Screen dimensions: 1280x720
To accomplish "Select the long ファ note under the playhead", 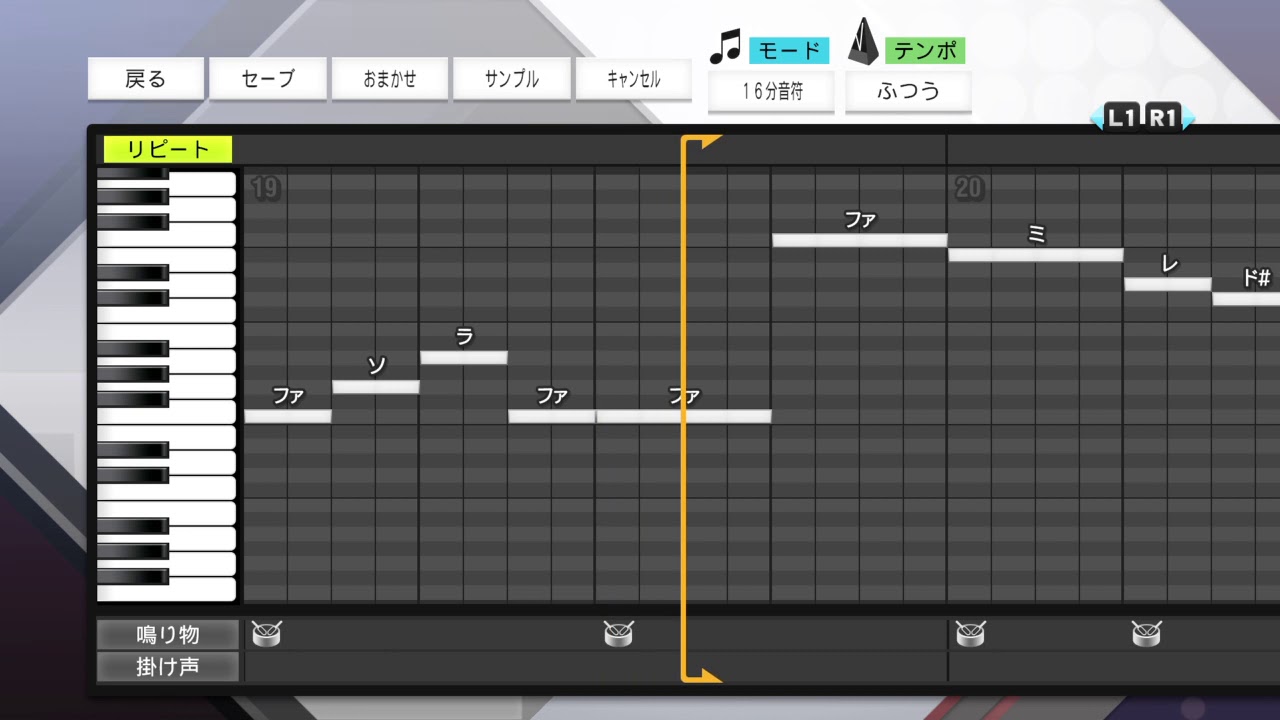I will click(684, 416).
